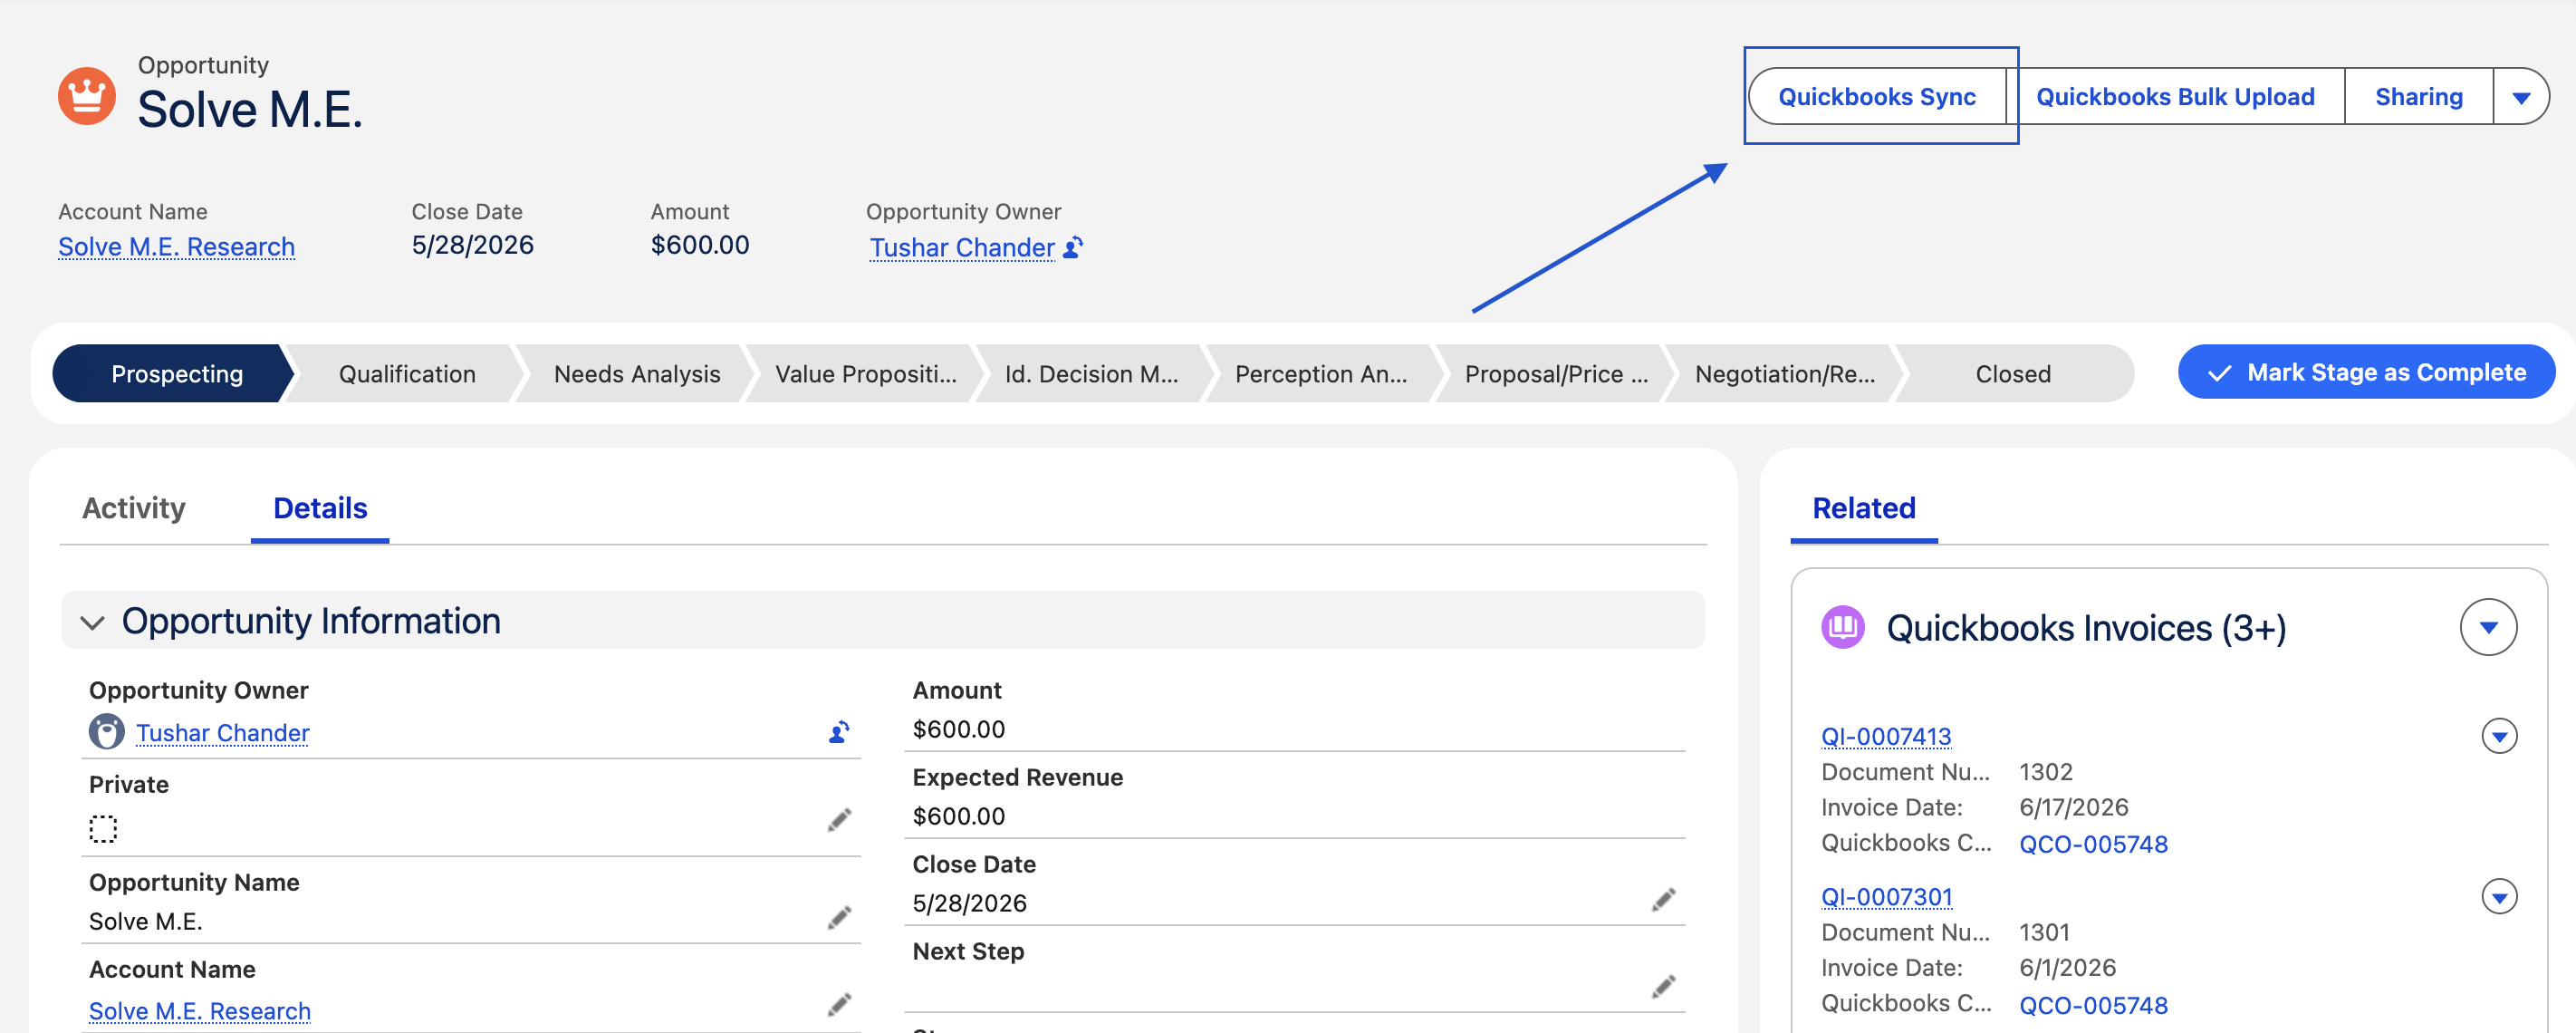Image resolution: width=2576 pixels, height=1033 pixels.
Task: Edit Opportunity Name with pencil icon
Action: (839, 917)
